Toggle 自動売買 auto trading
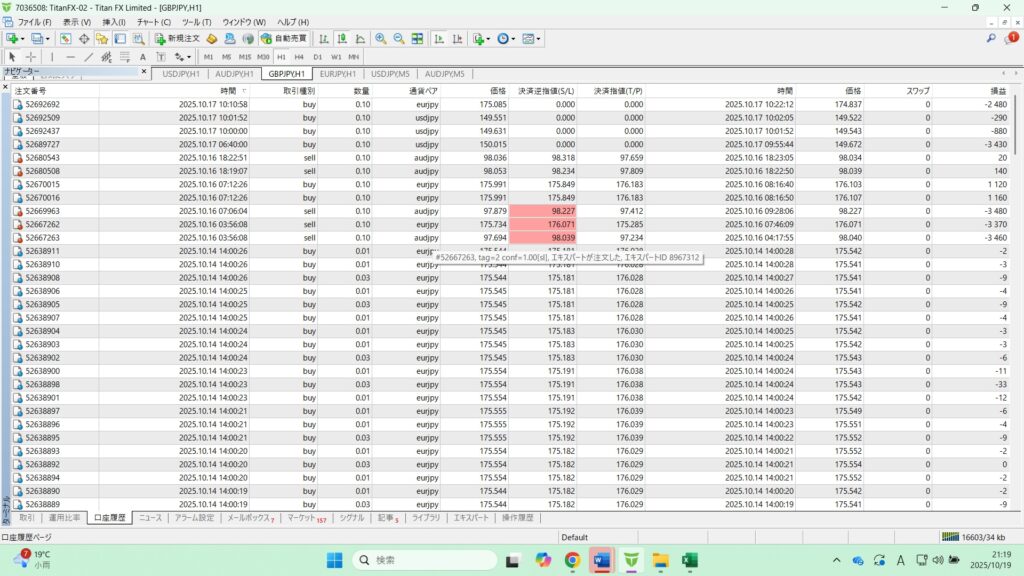 [284, 38]
